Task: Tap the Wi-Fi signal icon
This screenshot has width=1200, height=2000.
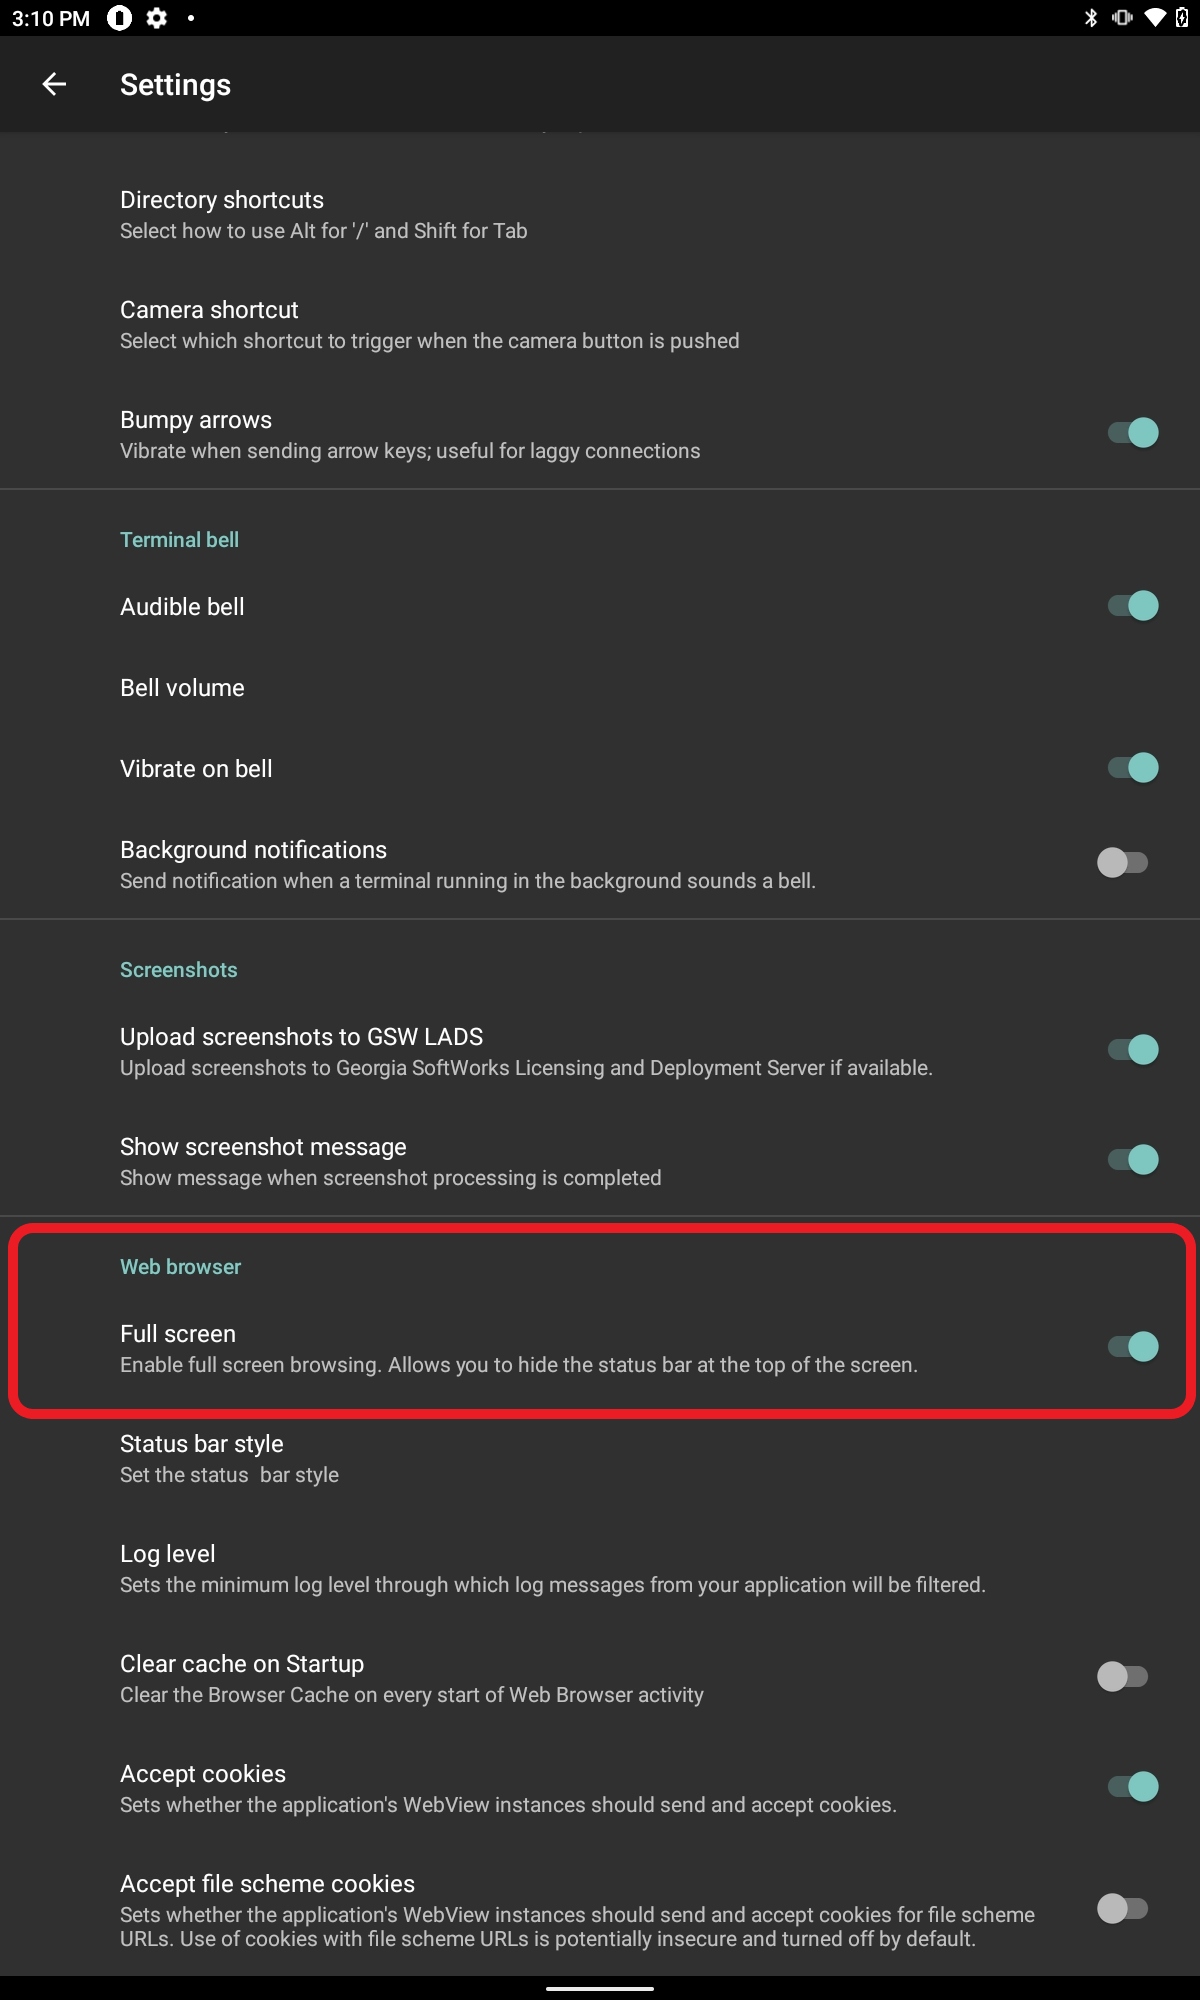Action: click(1155, 18)
